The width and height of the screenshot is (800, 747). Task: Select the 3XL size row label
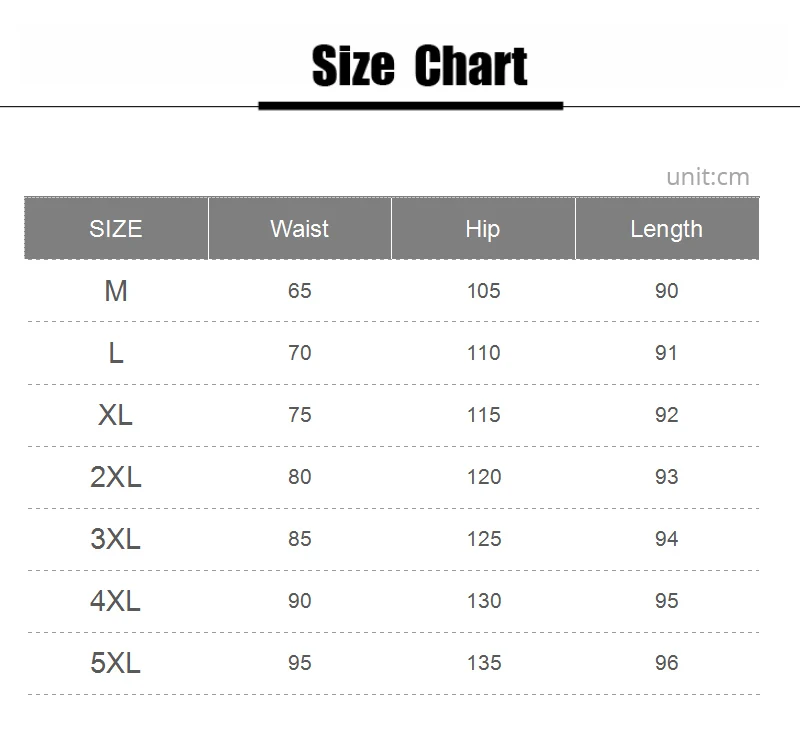(115, 539)
